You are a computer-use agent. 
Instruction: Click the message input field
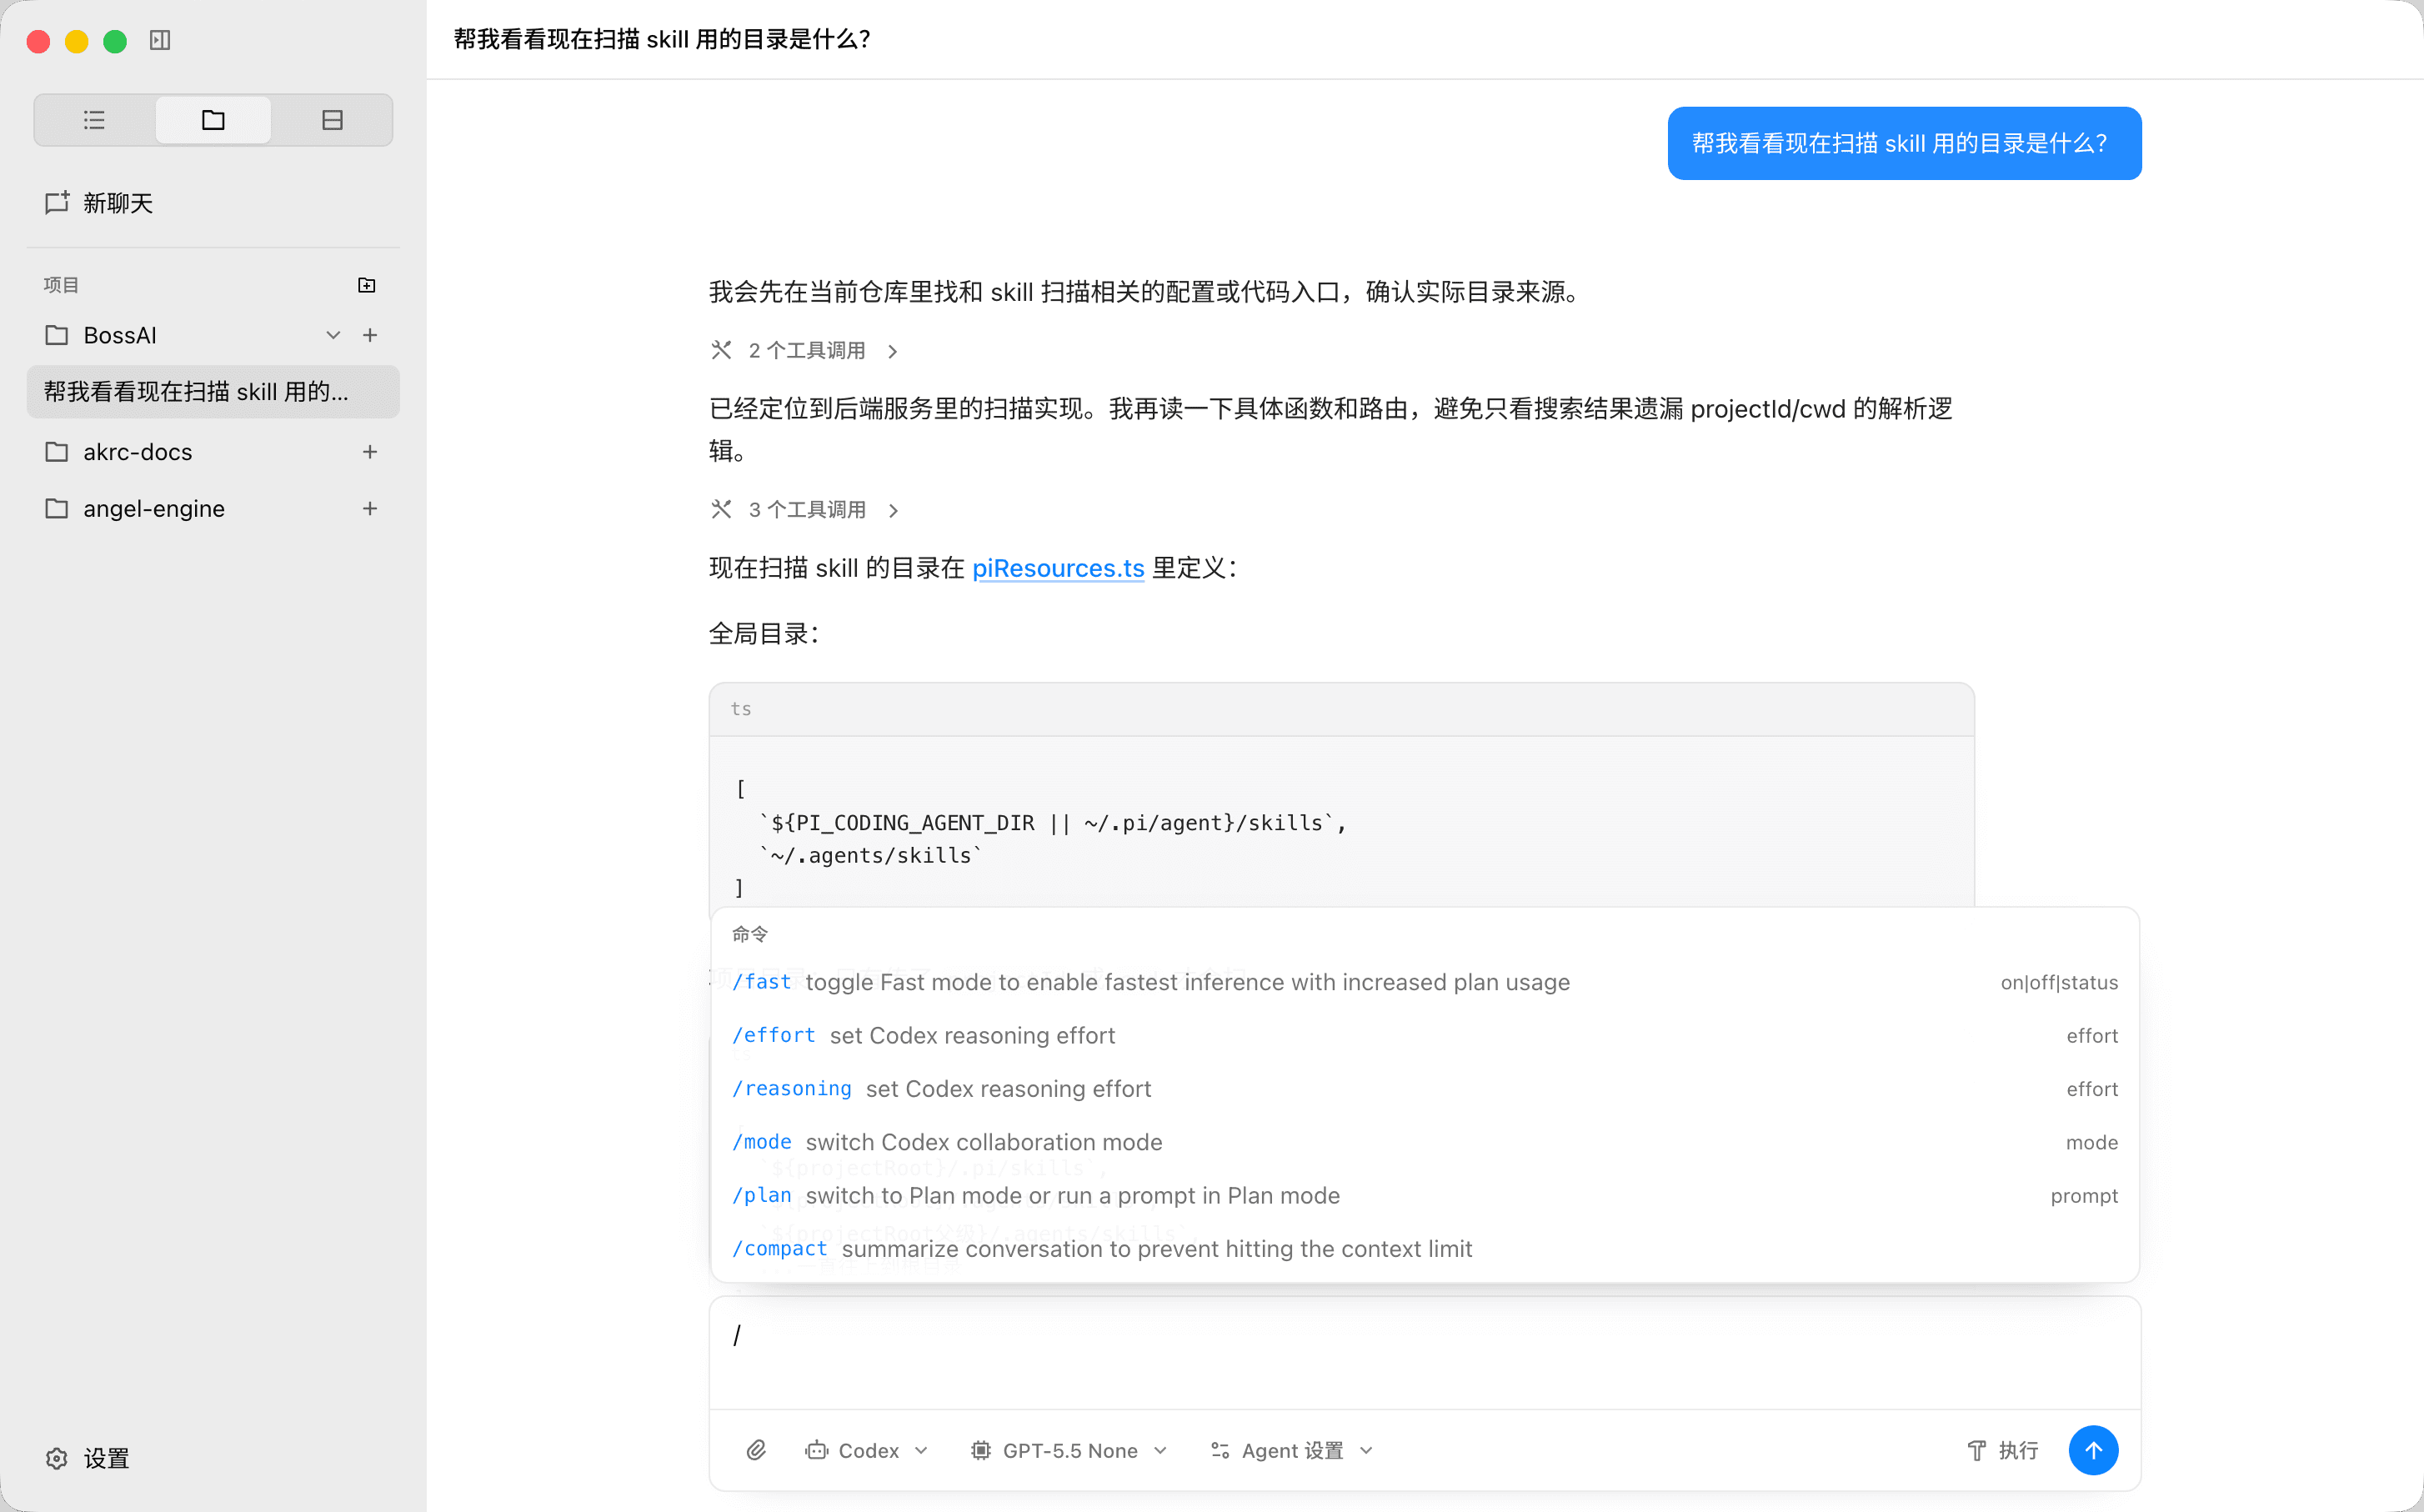pyautogui.click(x=1424, y=1353)
